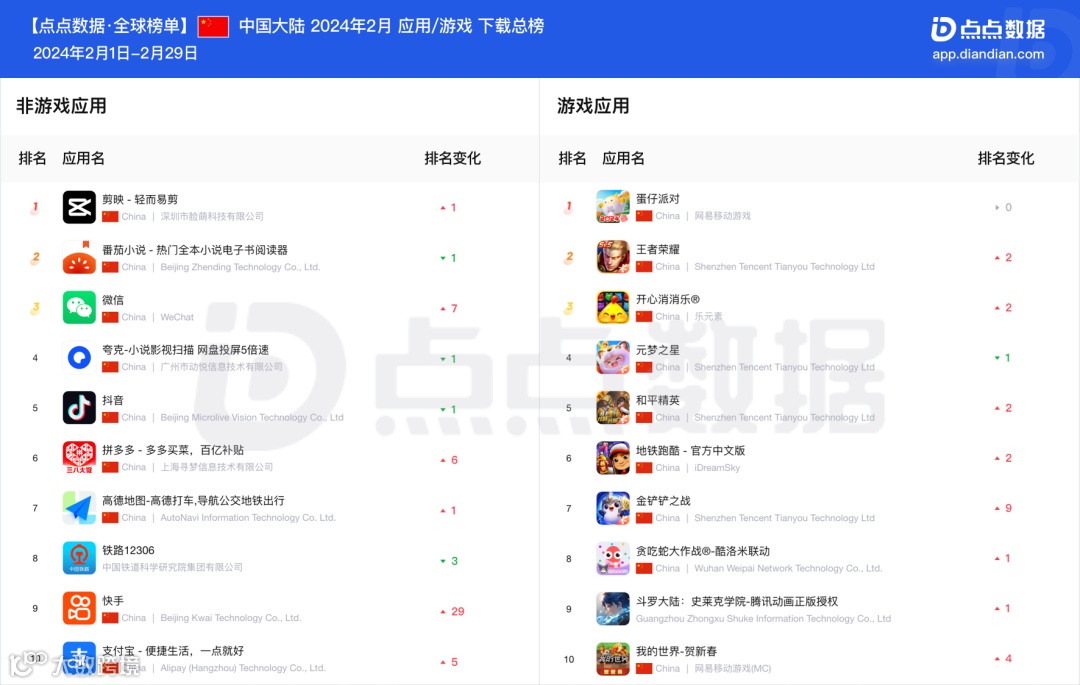Click the 剪映 (CapCut) app icon
Viewport: 1080px width, 685px height.
(x=79, y=207)
